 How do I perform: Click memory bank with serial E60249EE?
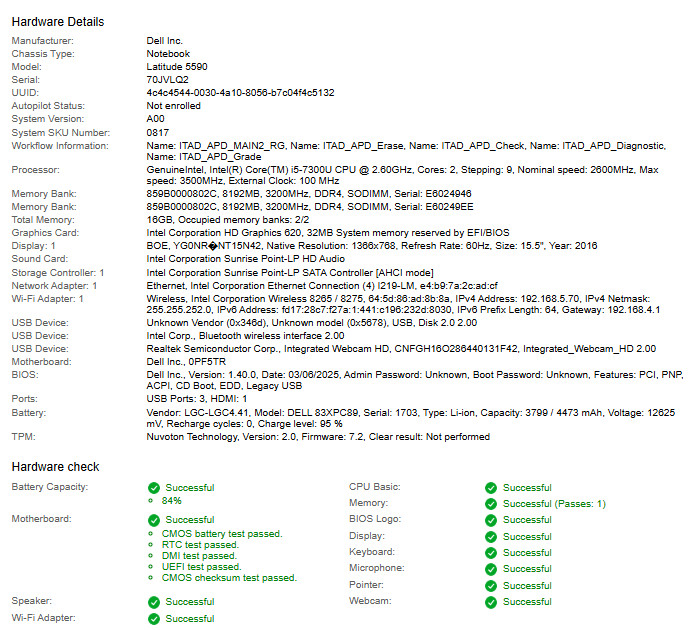[310, 207]
